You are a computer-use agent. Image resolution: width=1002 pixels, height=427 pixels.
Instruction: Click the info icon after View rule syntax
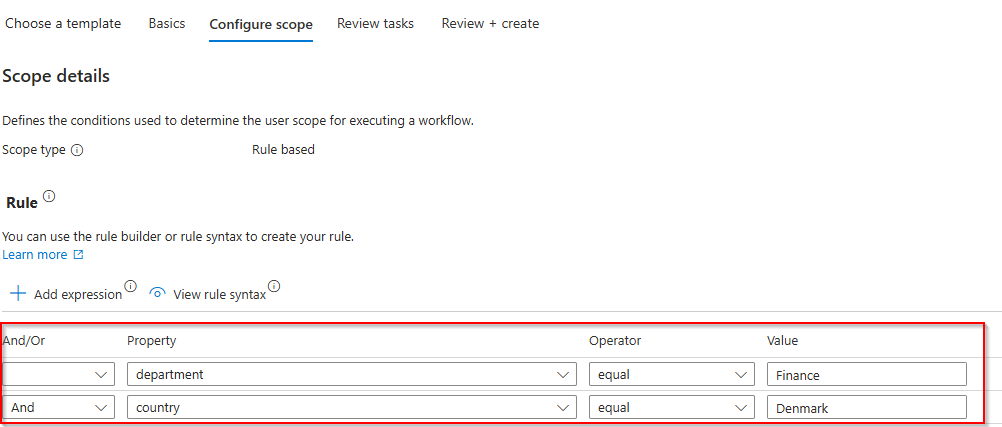pos(274,288)
